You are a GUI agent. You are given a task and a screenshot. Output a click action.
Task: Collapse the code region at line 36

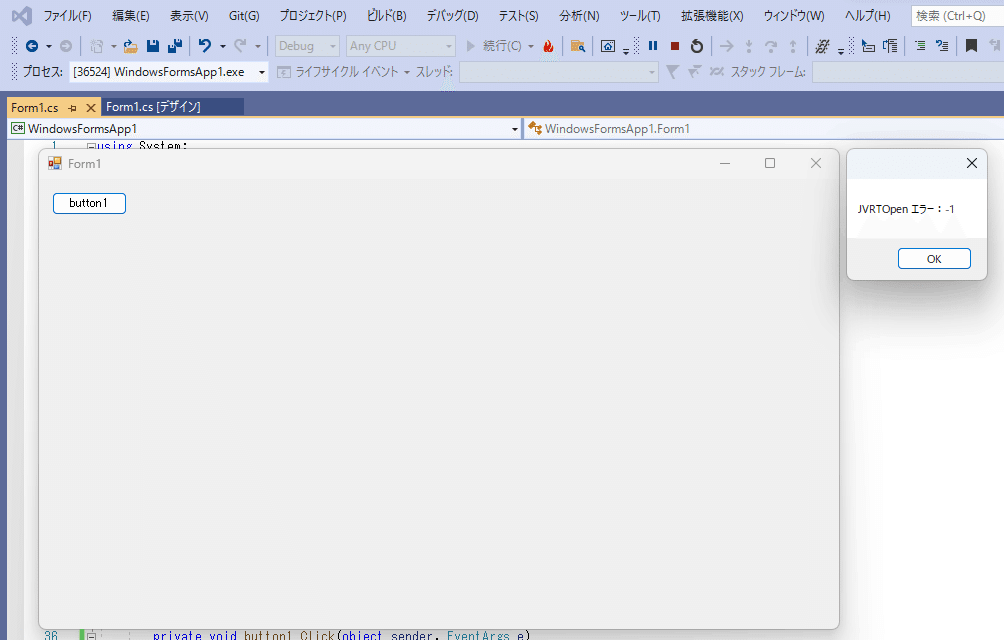click(x=91, y=636)
